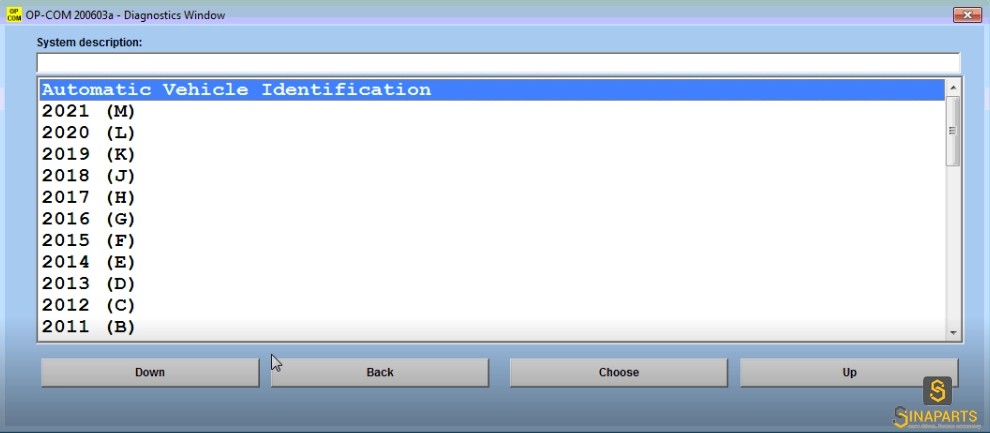Select the 2016 (G) entry
The width and height of the screenshot is (990, 433).
click(492, 219)
